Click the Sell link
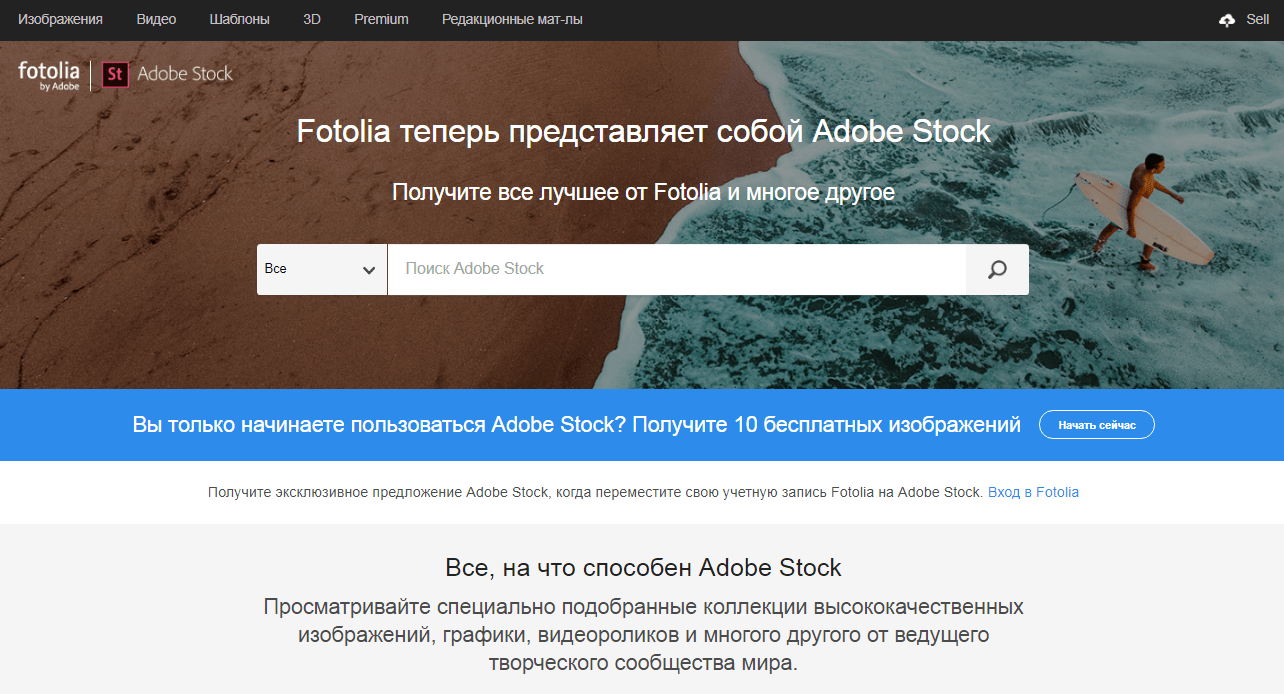Viewport: 1284px width, 694px height. click(x=1258, y=19)
